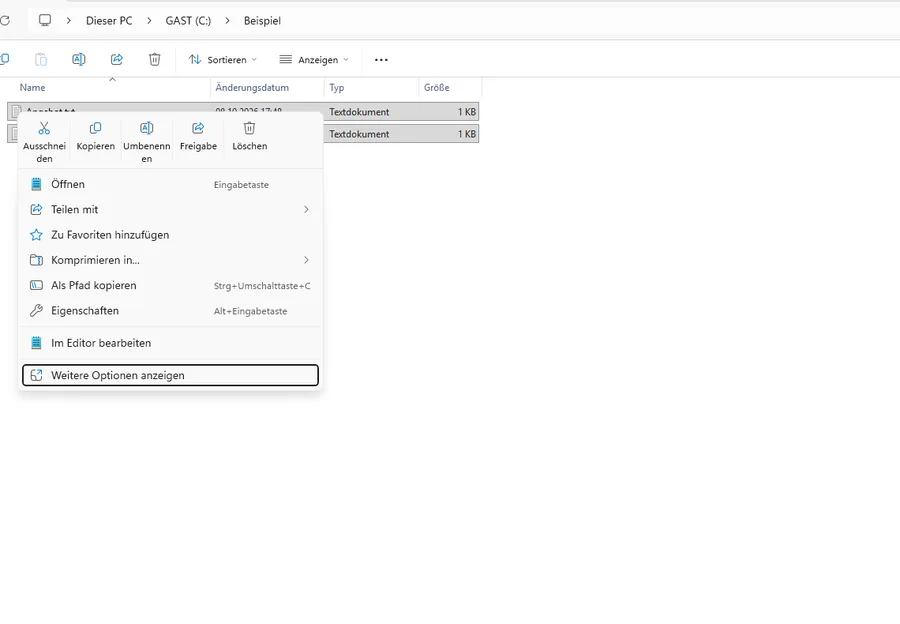
Task: Click the Freigabe share icon in menu
Action: [198, 128]
